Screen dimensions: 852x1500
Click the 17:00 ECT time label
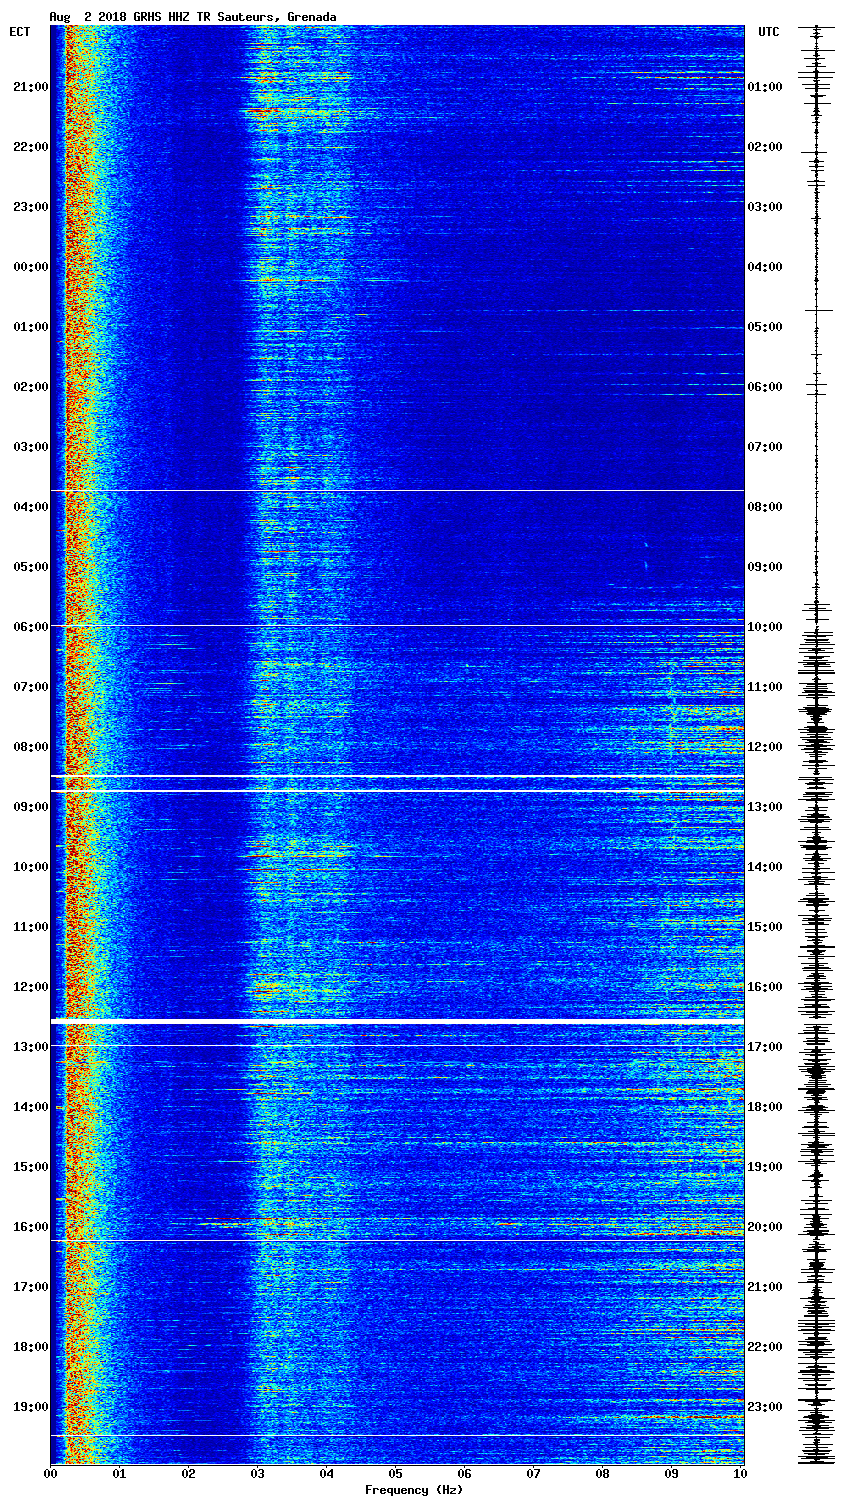[x=30, y=1287]
